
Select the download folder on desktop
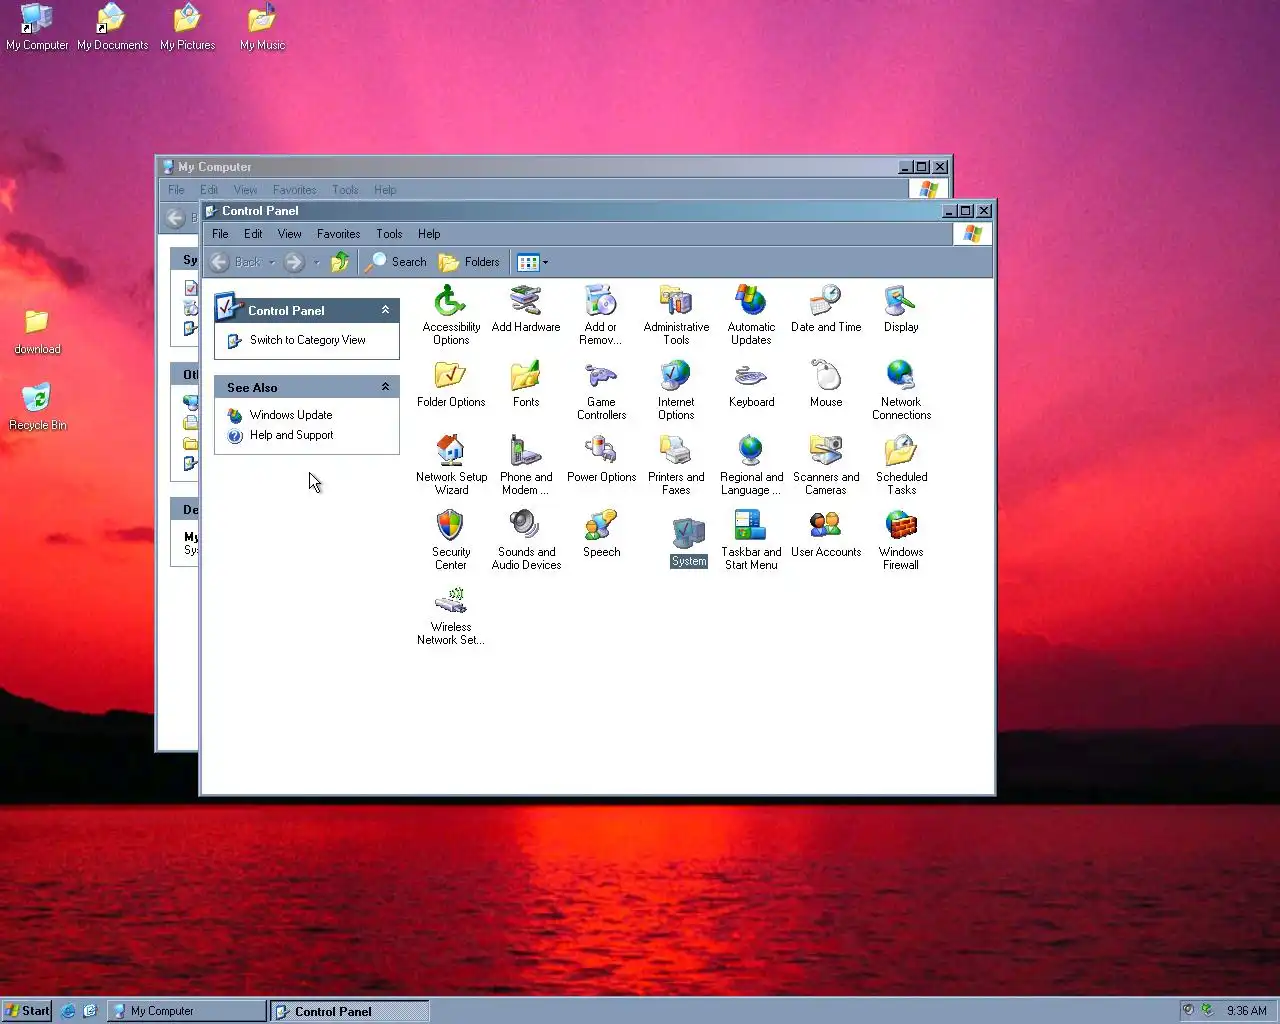coord(37,331)
